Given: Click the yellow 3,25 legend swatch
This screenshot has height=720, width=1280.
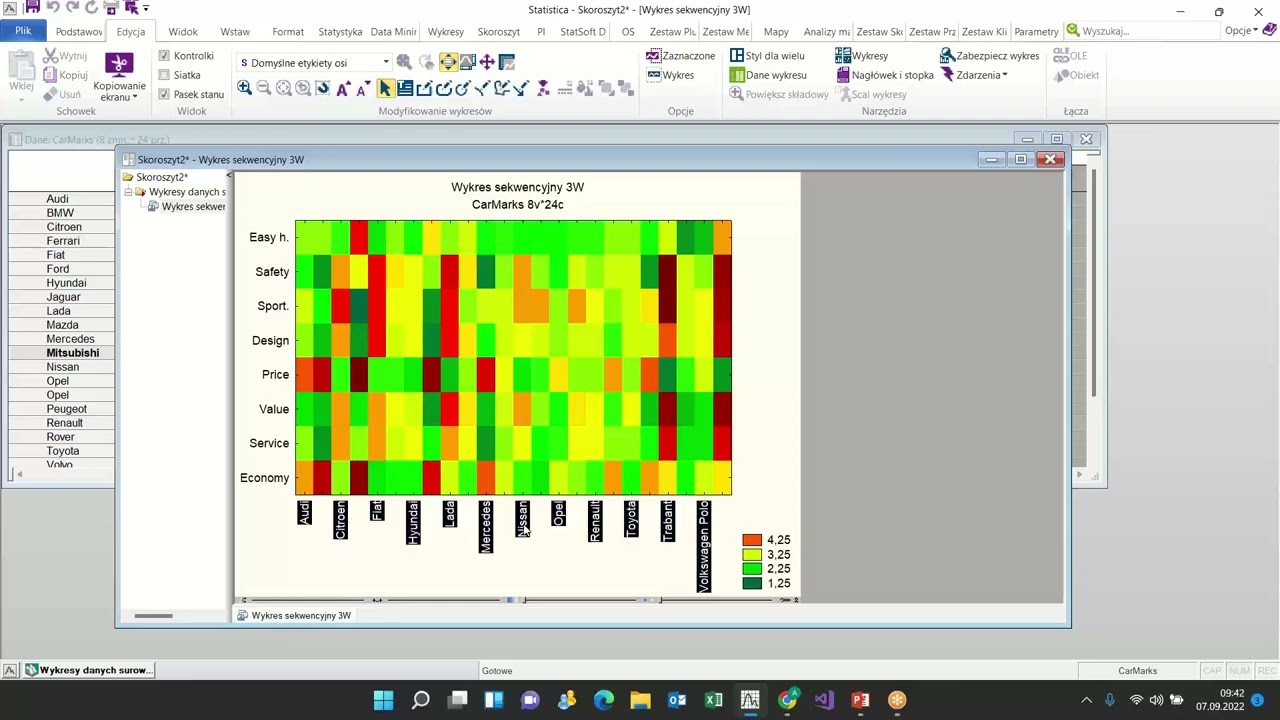Looking at the screenshot, I should pyautogui.click(x=752, y=554).
